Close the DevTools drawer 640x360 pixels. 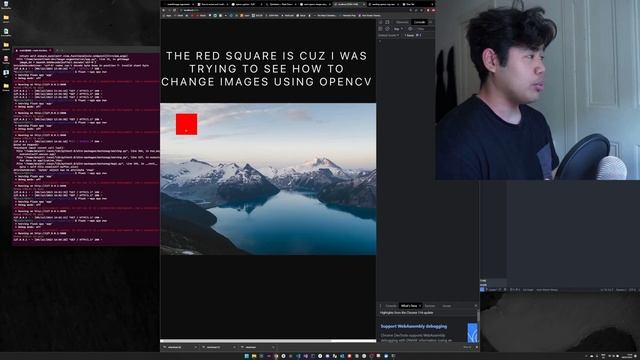476,306
